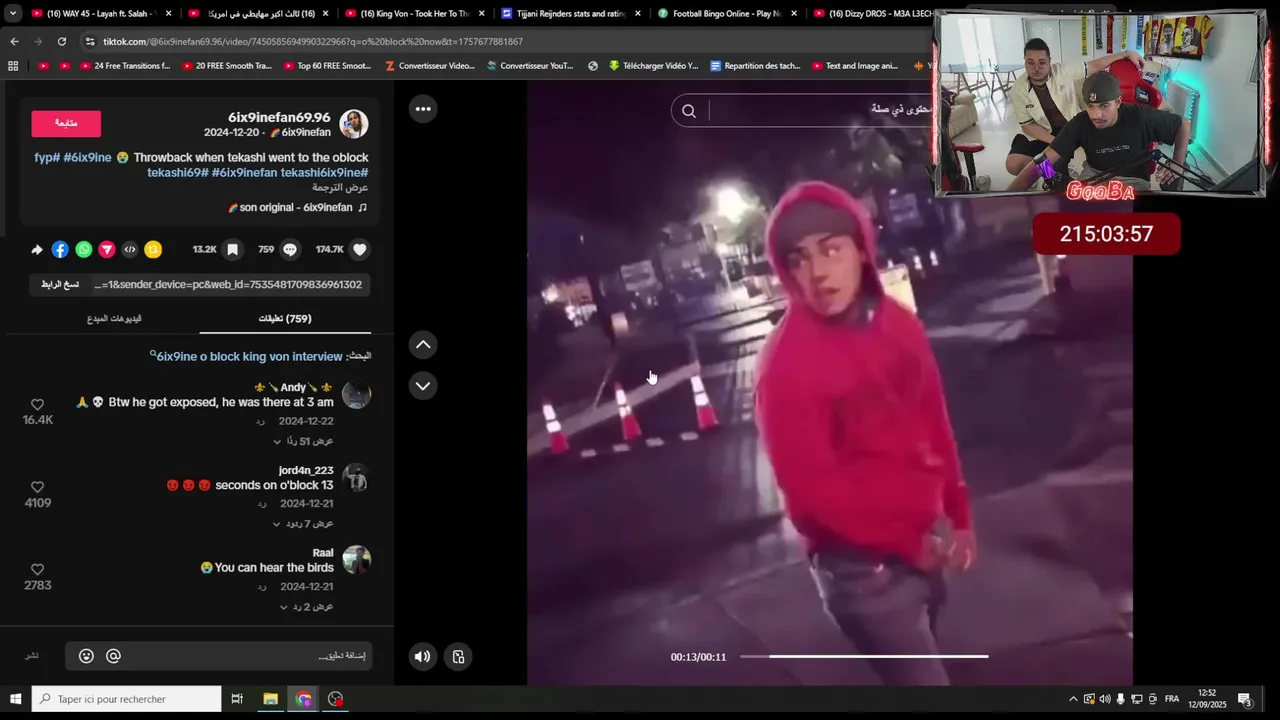Open the three-dots more options menu
Image resolution: width=1280 pixels, height=720 pixels.
(x=423, y=109)
